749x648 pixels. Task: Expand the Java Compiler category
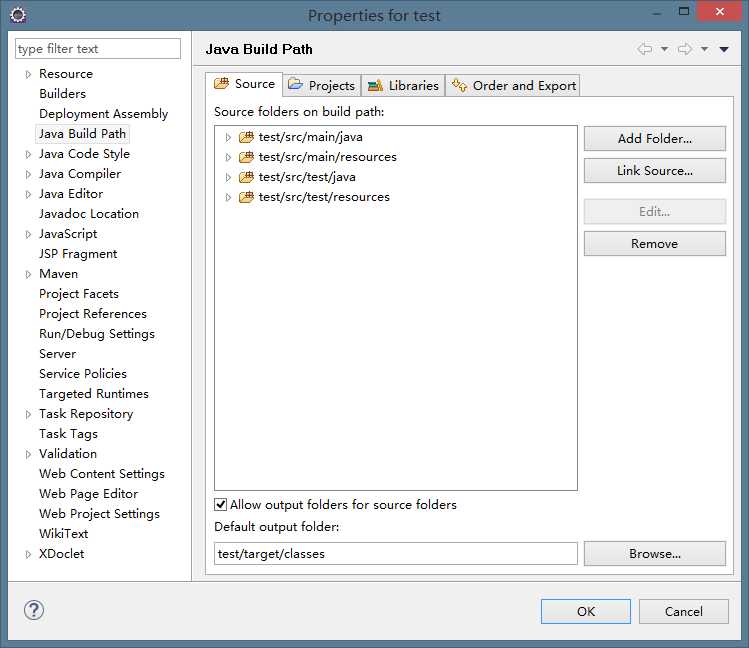click(28, 174)
